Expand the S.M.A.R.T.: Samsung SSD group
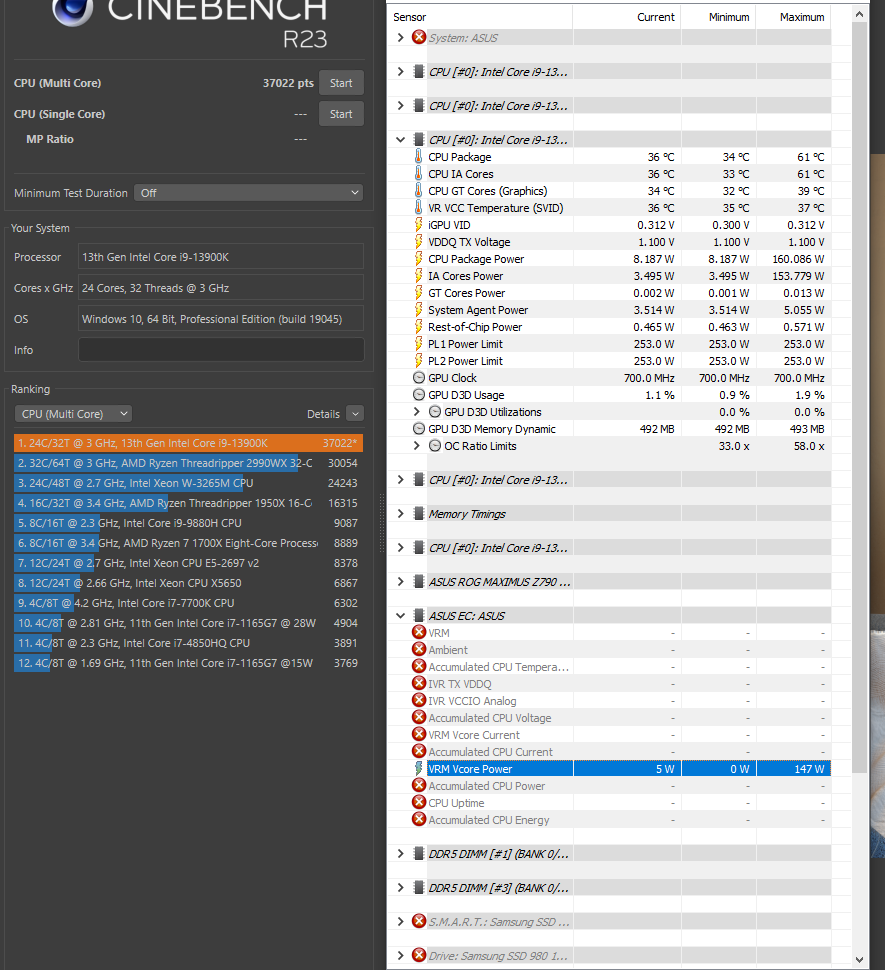The height and width of the screenshot is (970, 885). (x=400, y=922)
